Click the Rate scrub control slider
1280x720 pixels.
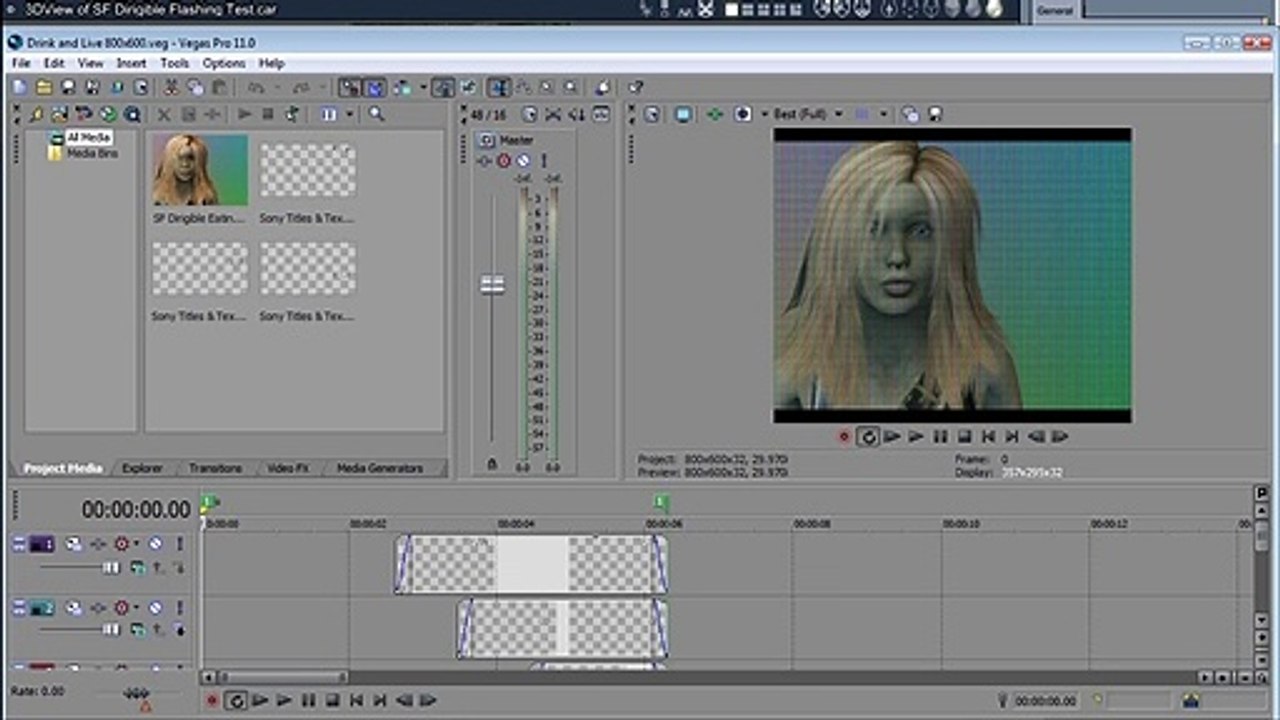point(136,692)
